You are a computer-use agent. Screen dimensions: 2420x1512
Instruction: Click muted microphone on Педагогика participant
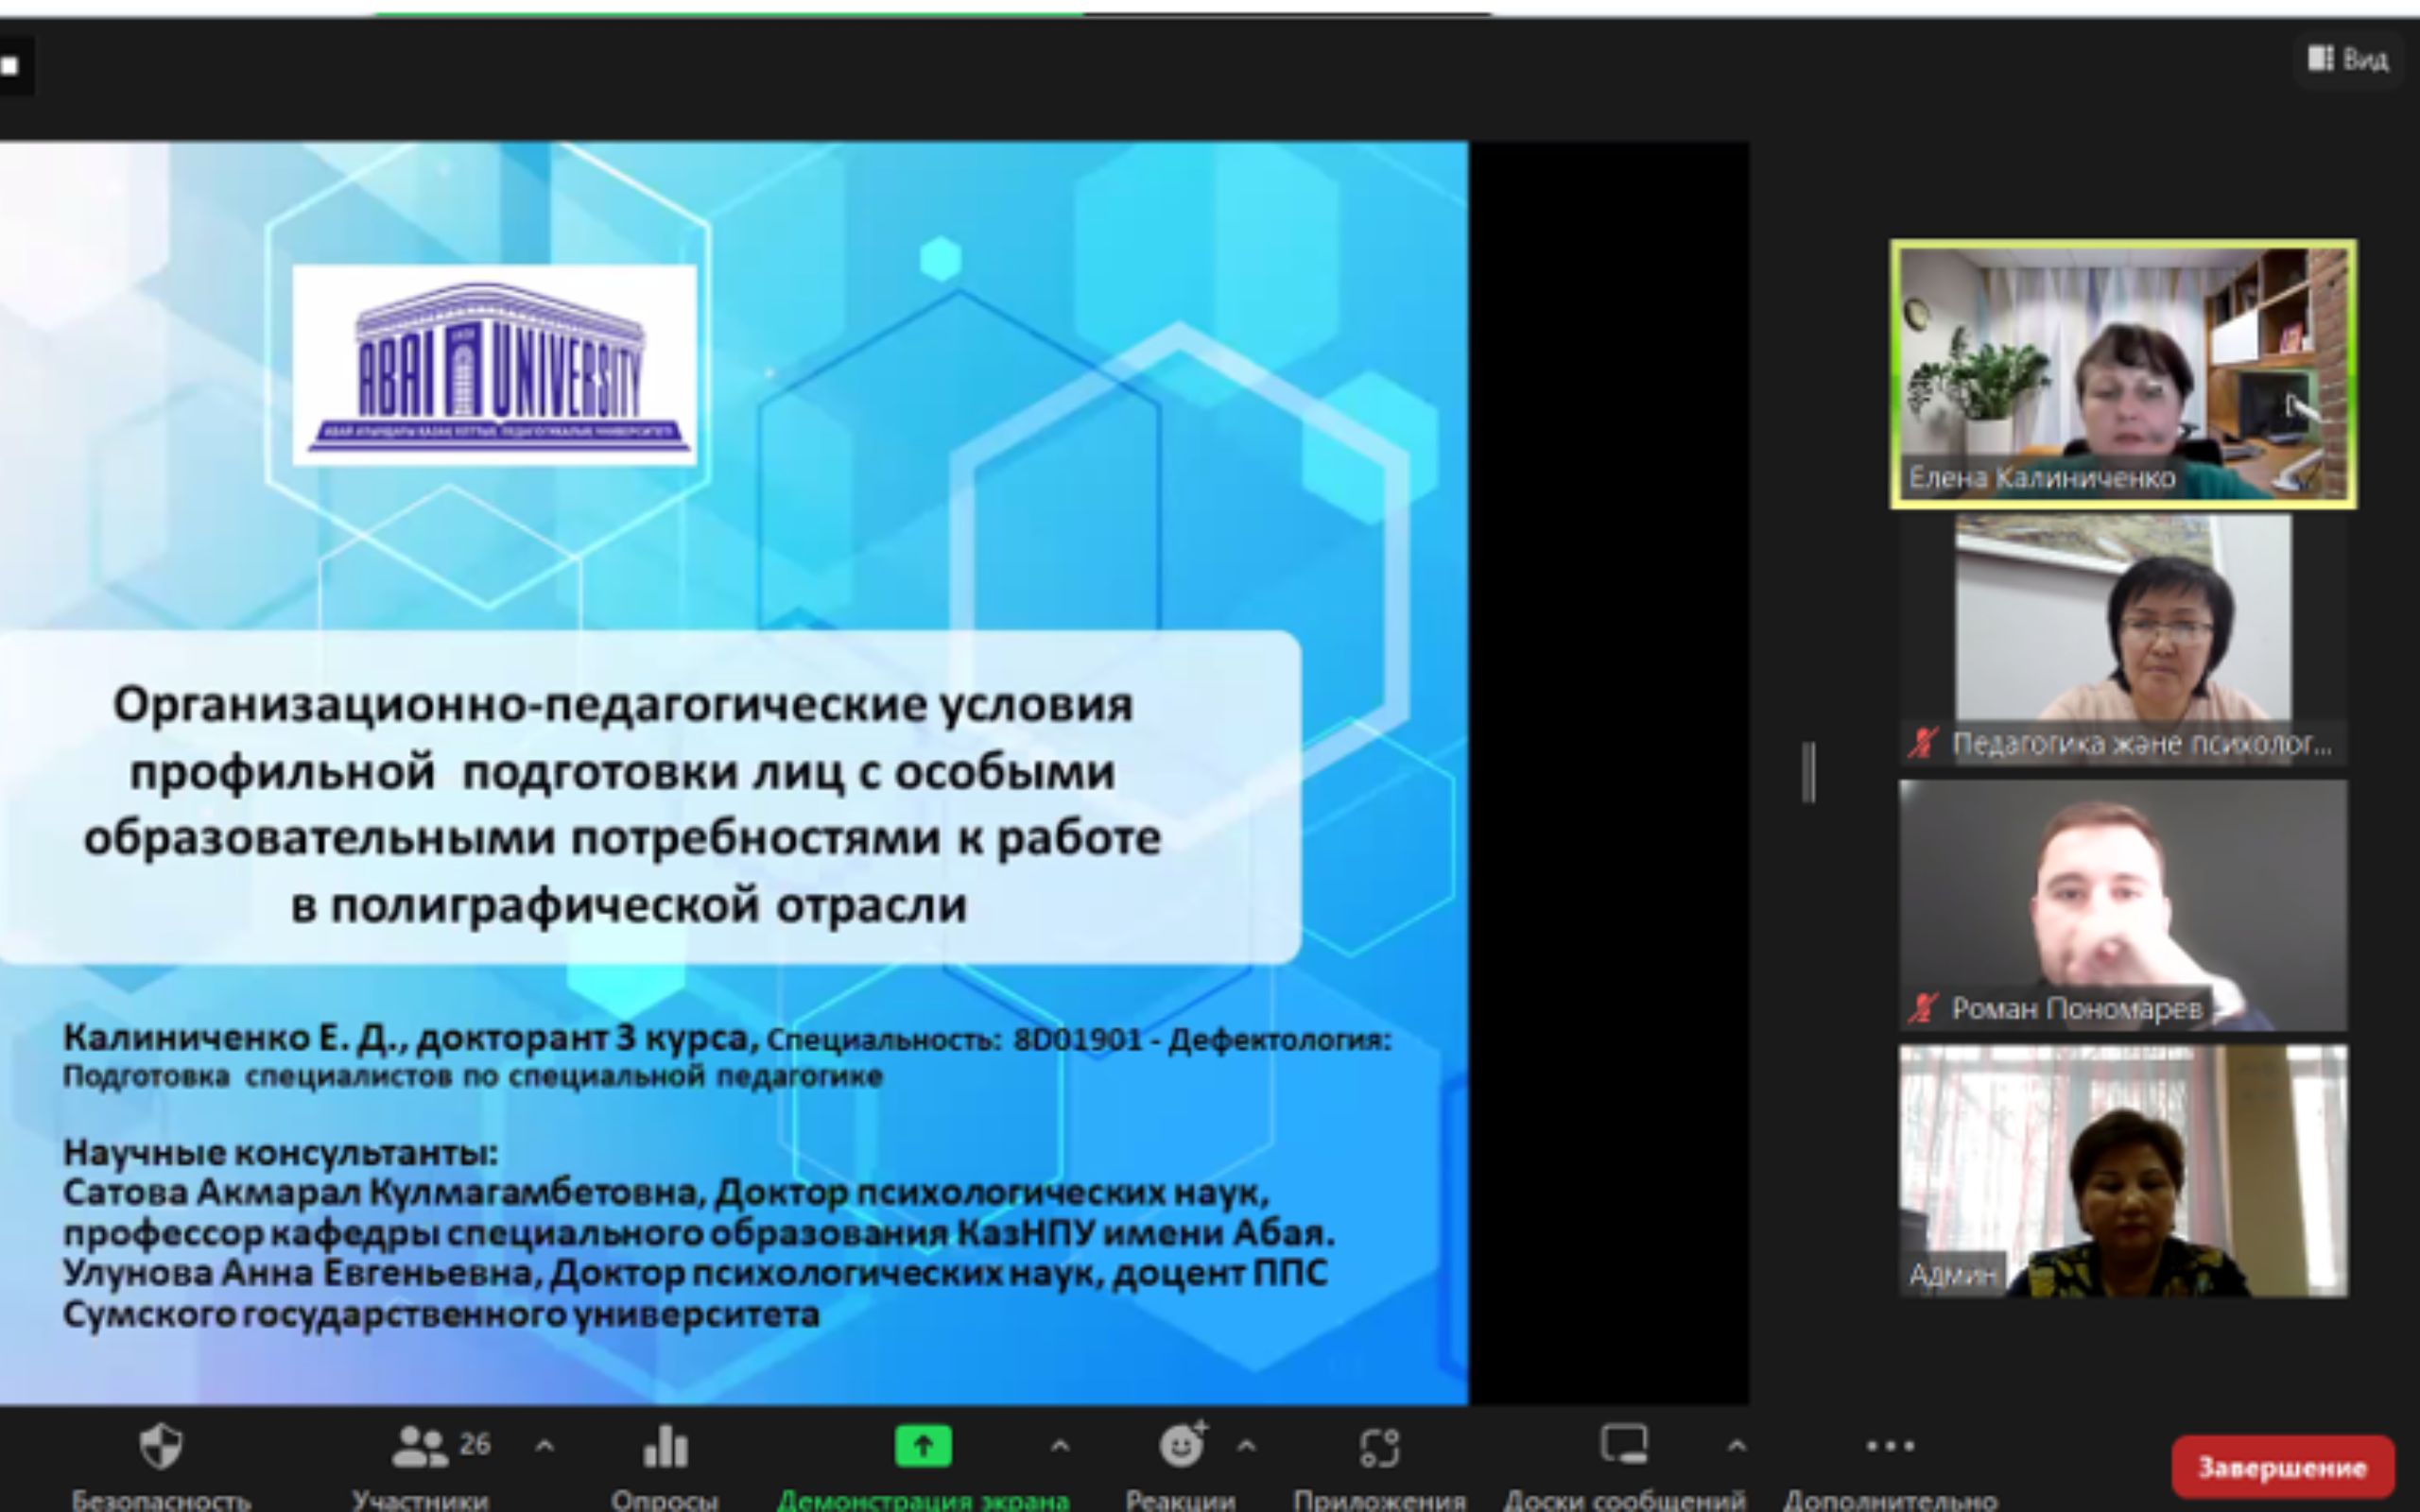point(1923,743)
